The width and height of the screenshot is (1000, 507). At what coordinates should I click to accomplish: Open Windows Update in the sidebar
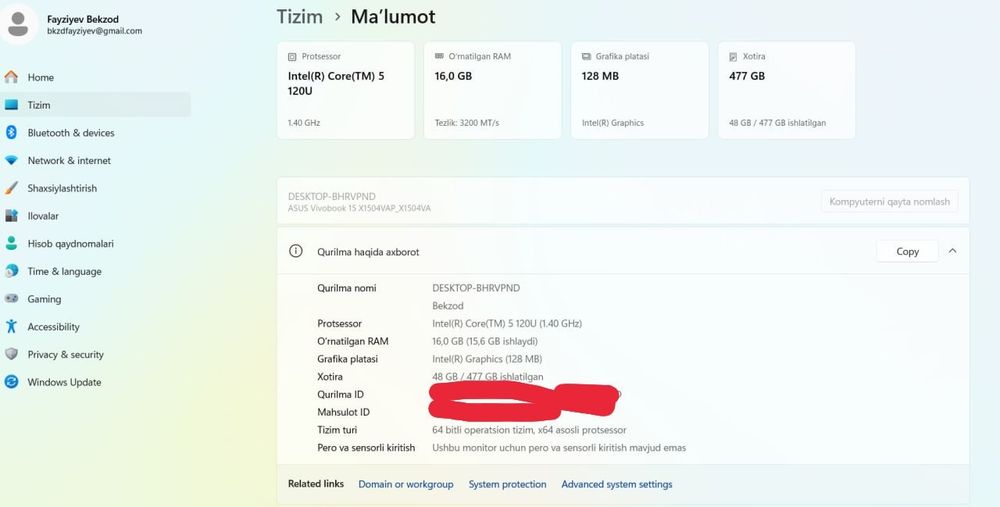coord(64,382)
